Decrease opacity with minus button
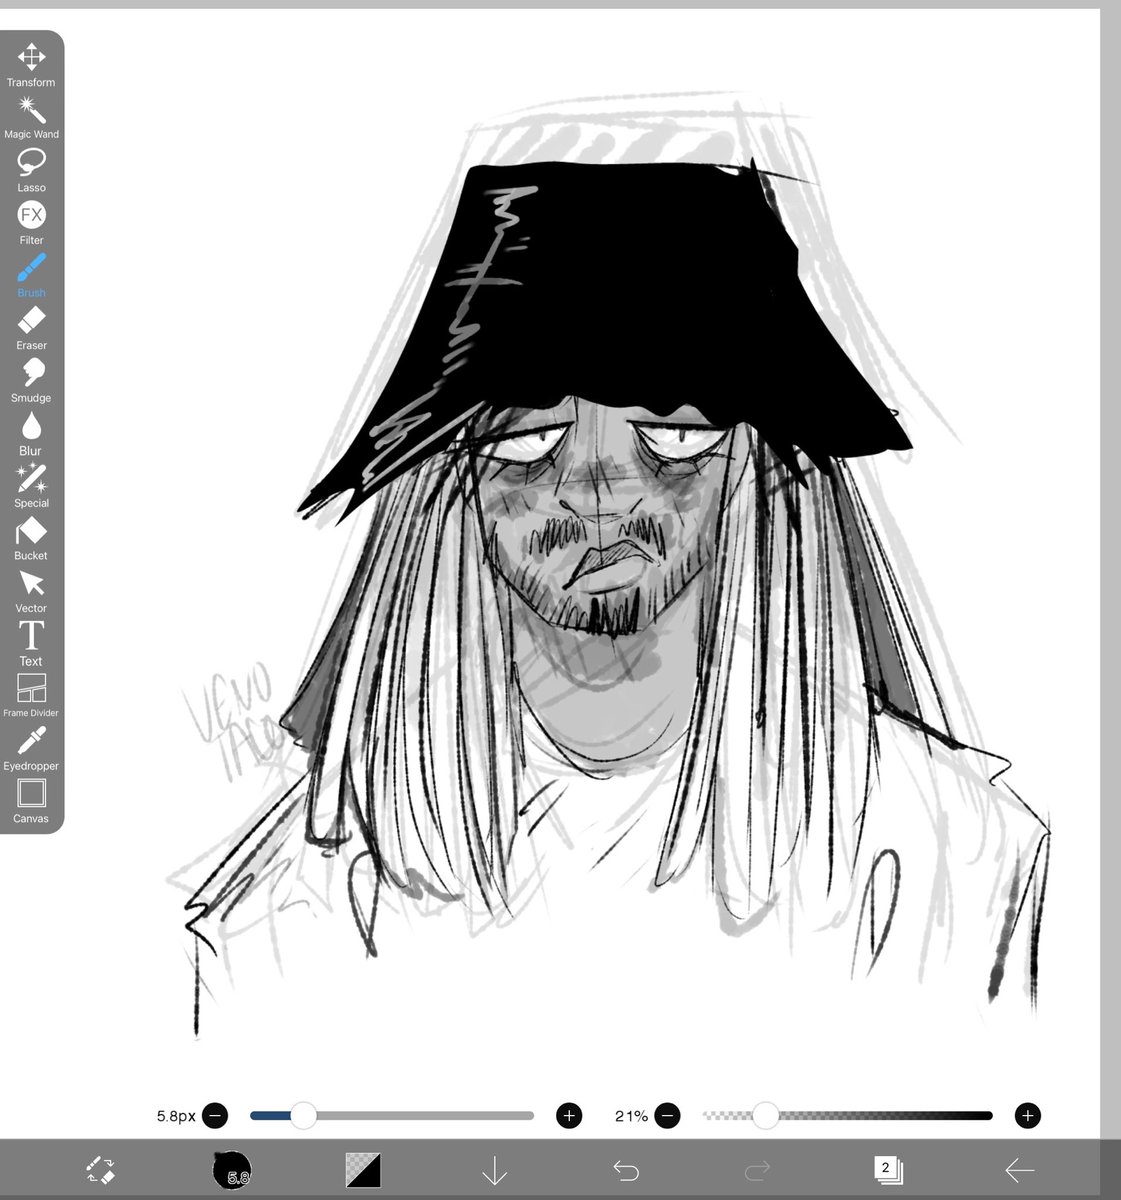 668,1116
